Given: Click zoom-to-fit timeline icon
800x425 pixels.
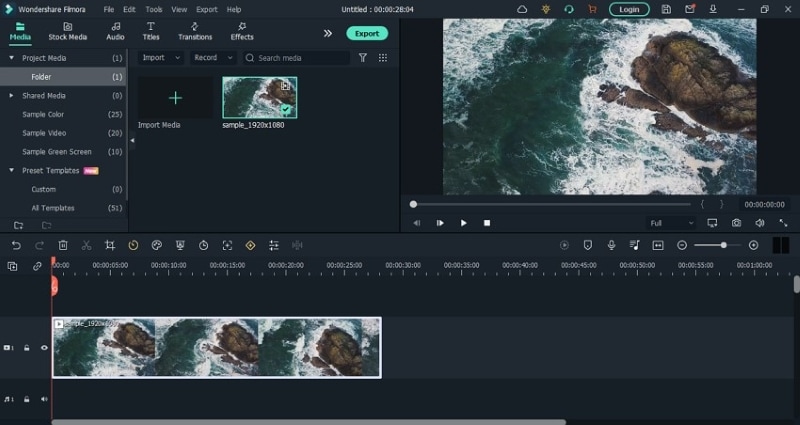Looking at the screenshot, I should pyautogui.click(x=658, y=245).
